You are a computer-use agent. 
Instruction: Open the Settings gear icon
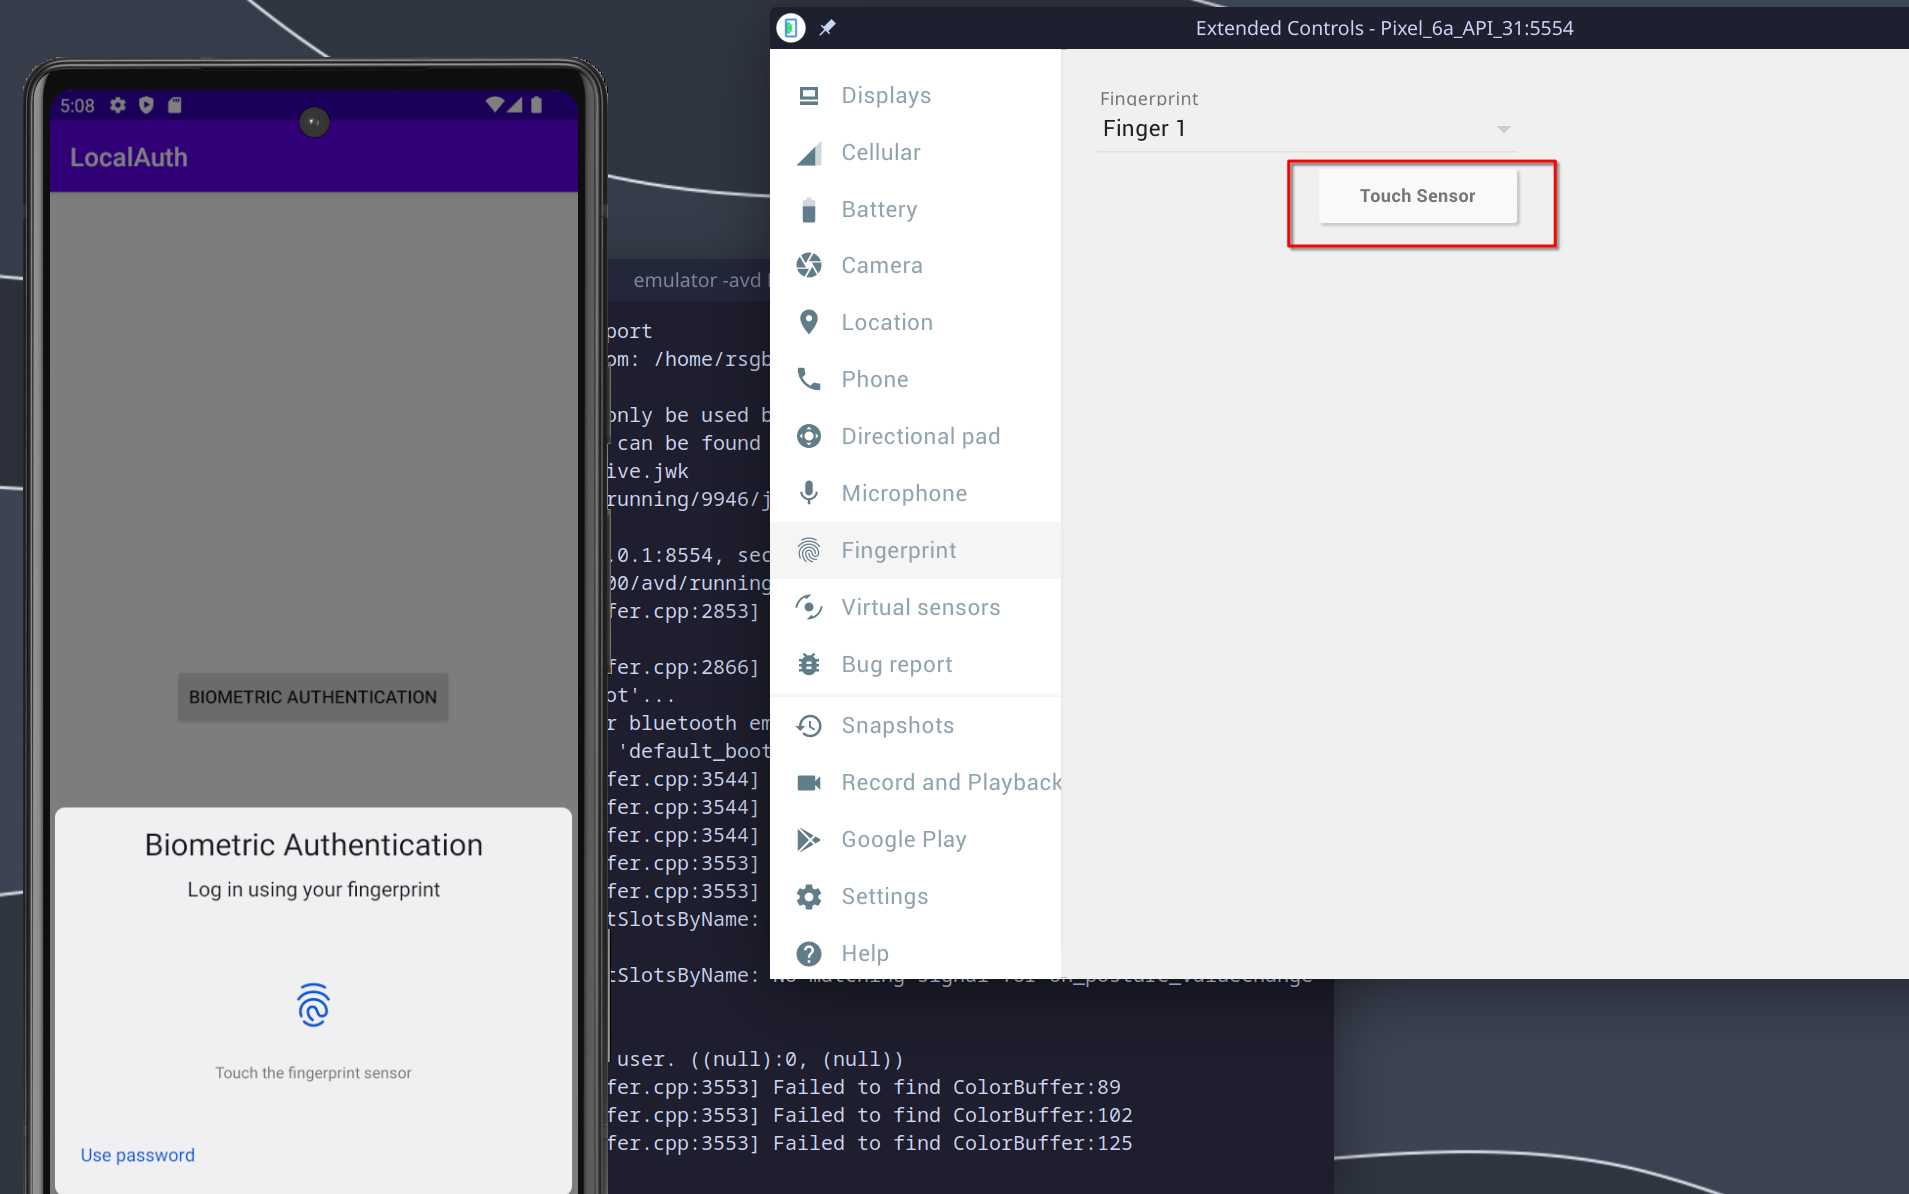coord(809,897)
